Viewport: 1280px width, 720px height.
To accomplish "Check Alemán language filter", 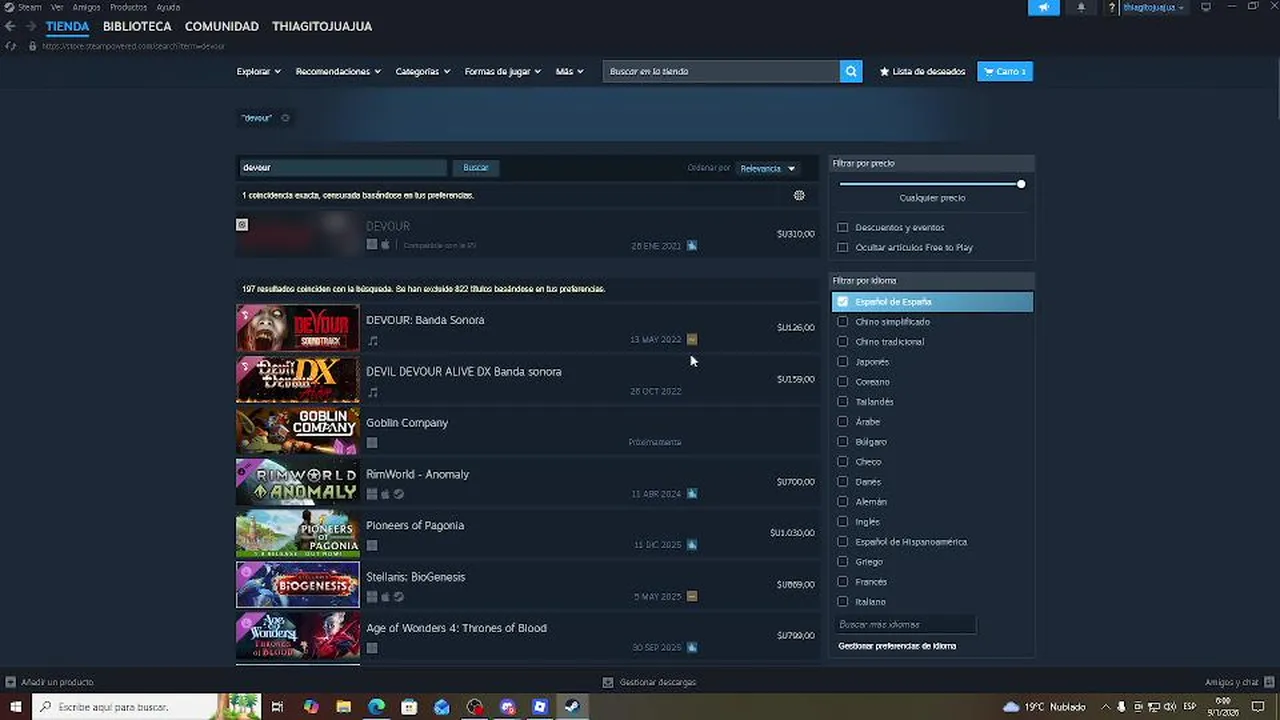I will [x=843, y=501].
